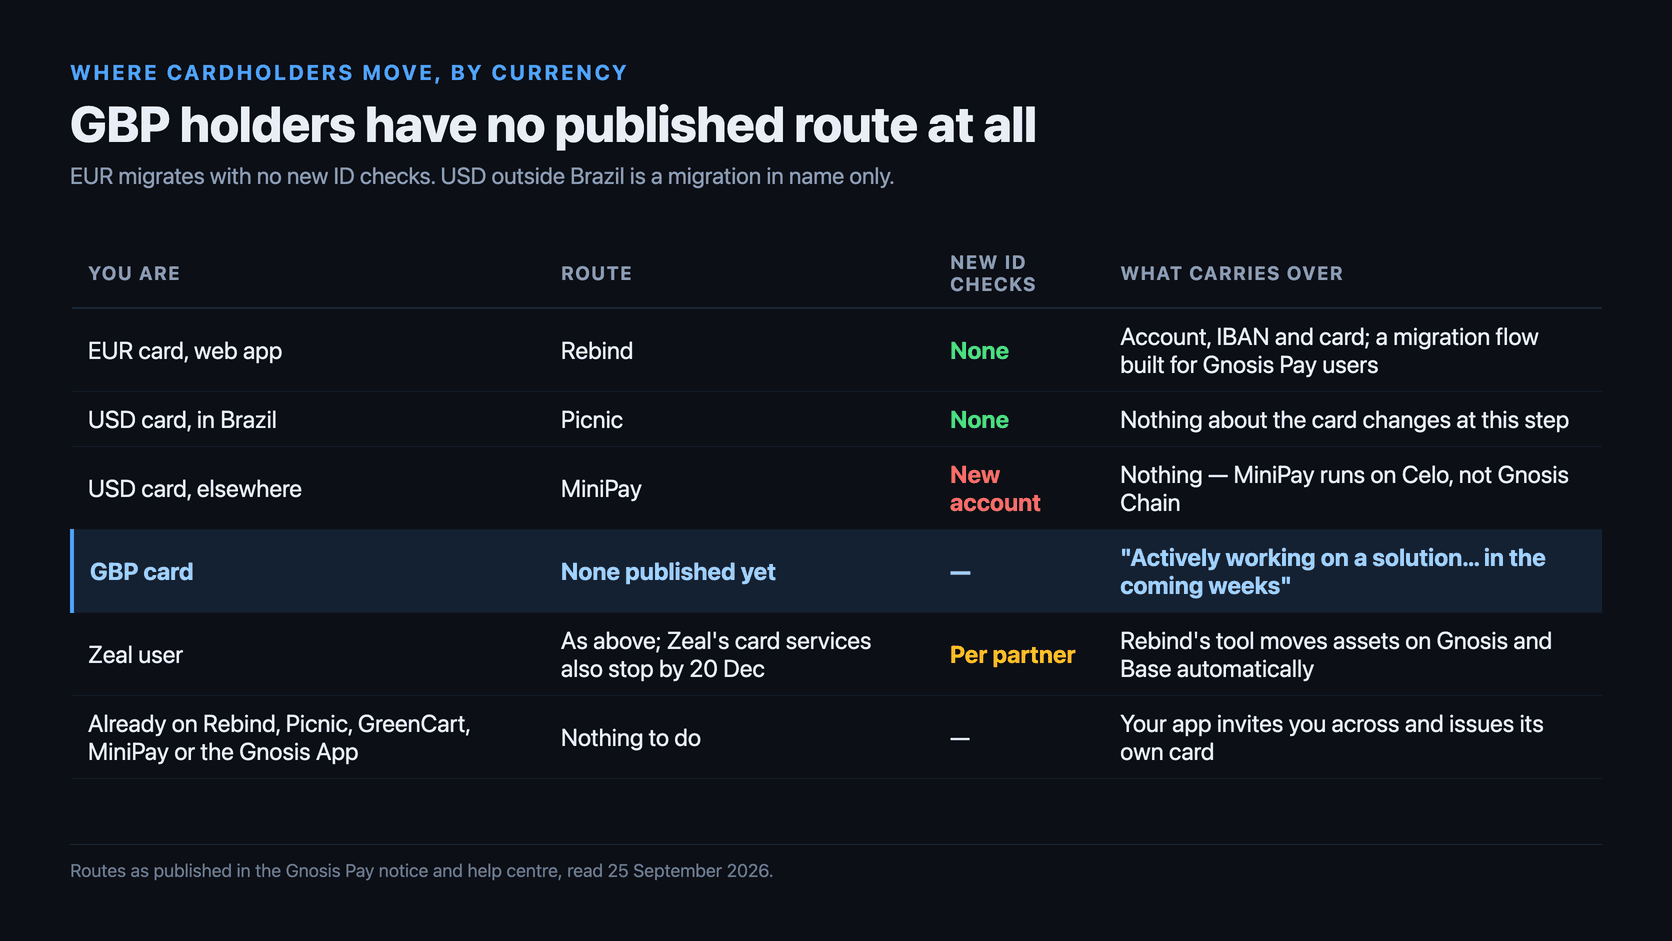Screen dimensions: 1672x941
Task: Click the 'Rebind' route cell
Action: tap(597, 351)
